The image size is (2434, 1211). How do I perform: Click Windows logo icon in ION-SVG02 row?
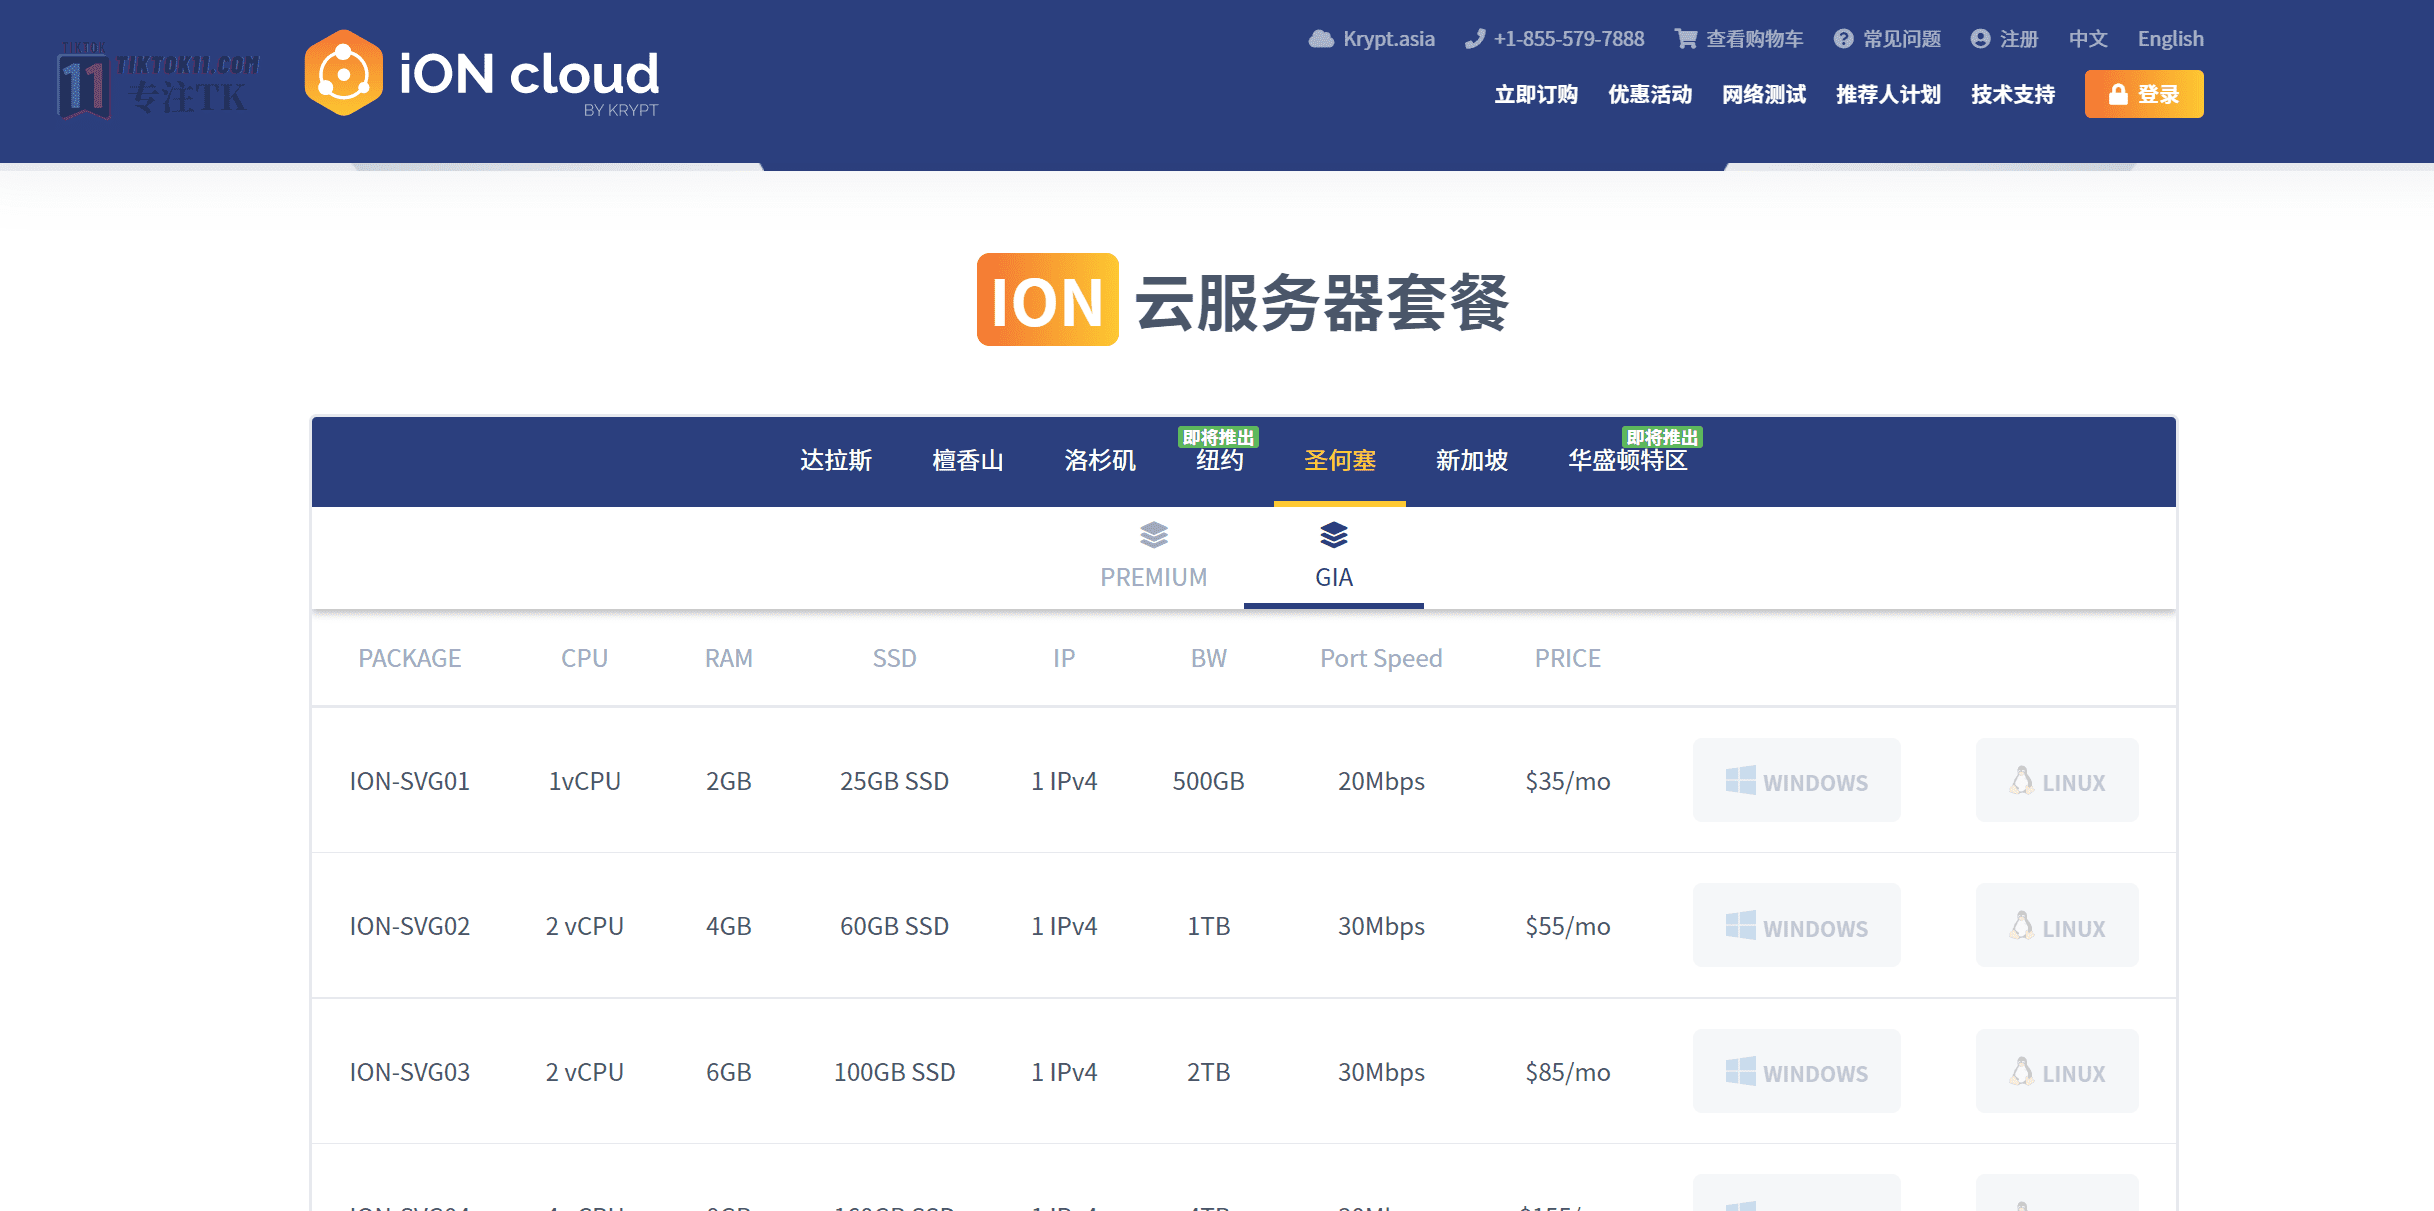(1741, 925)
